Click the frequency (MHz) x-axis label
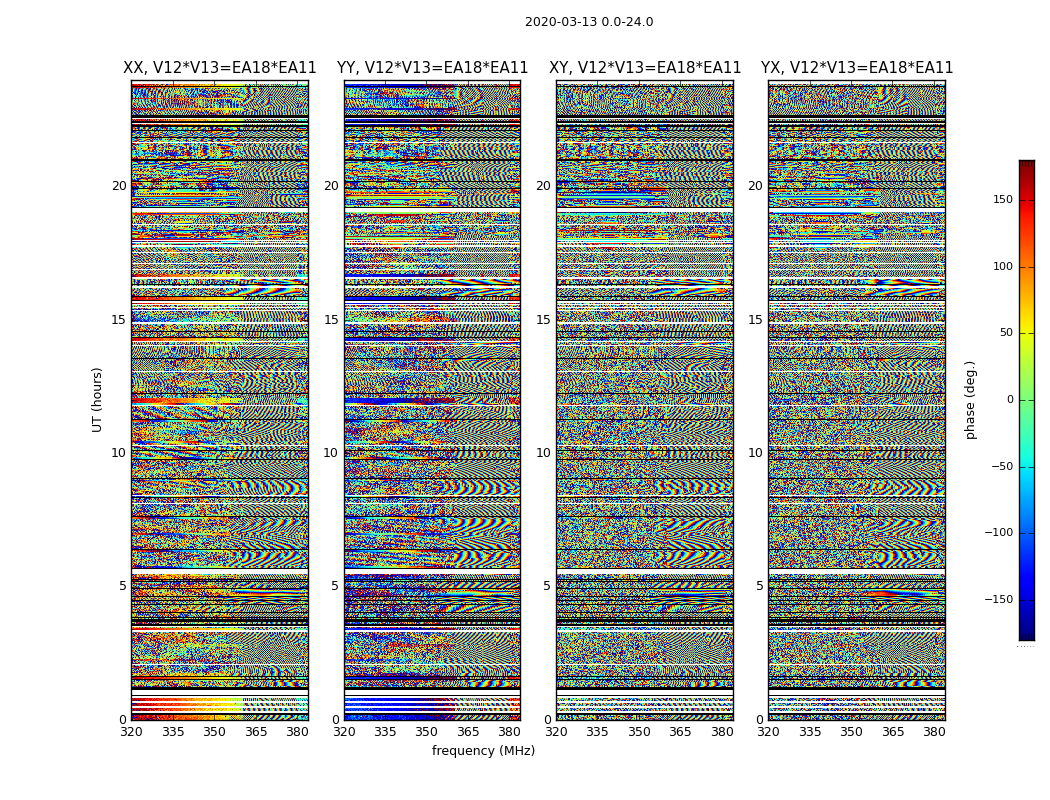1050x800 pixels. pyautogui.click(x=483, y=751)
